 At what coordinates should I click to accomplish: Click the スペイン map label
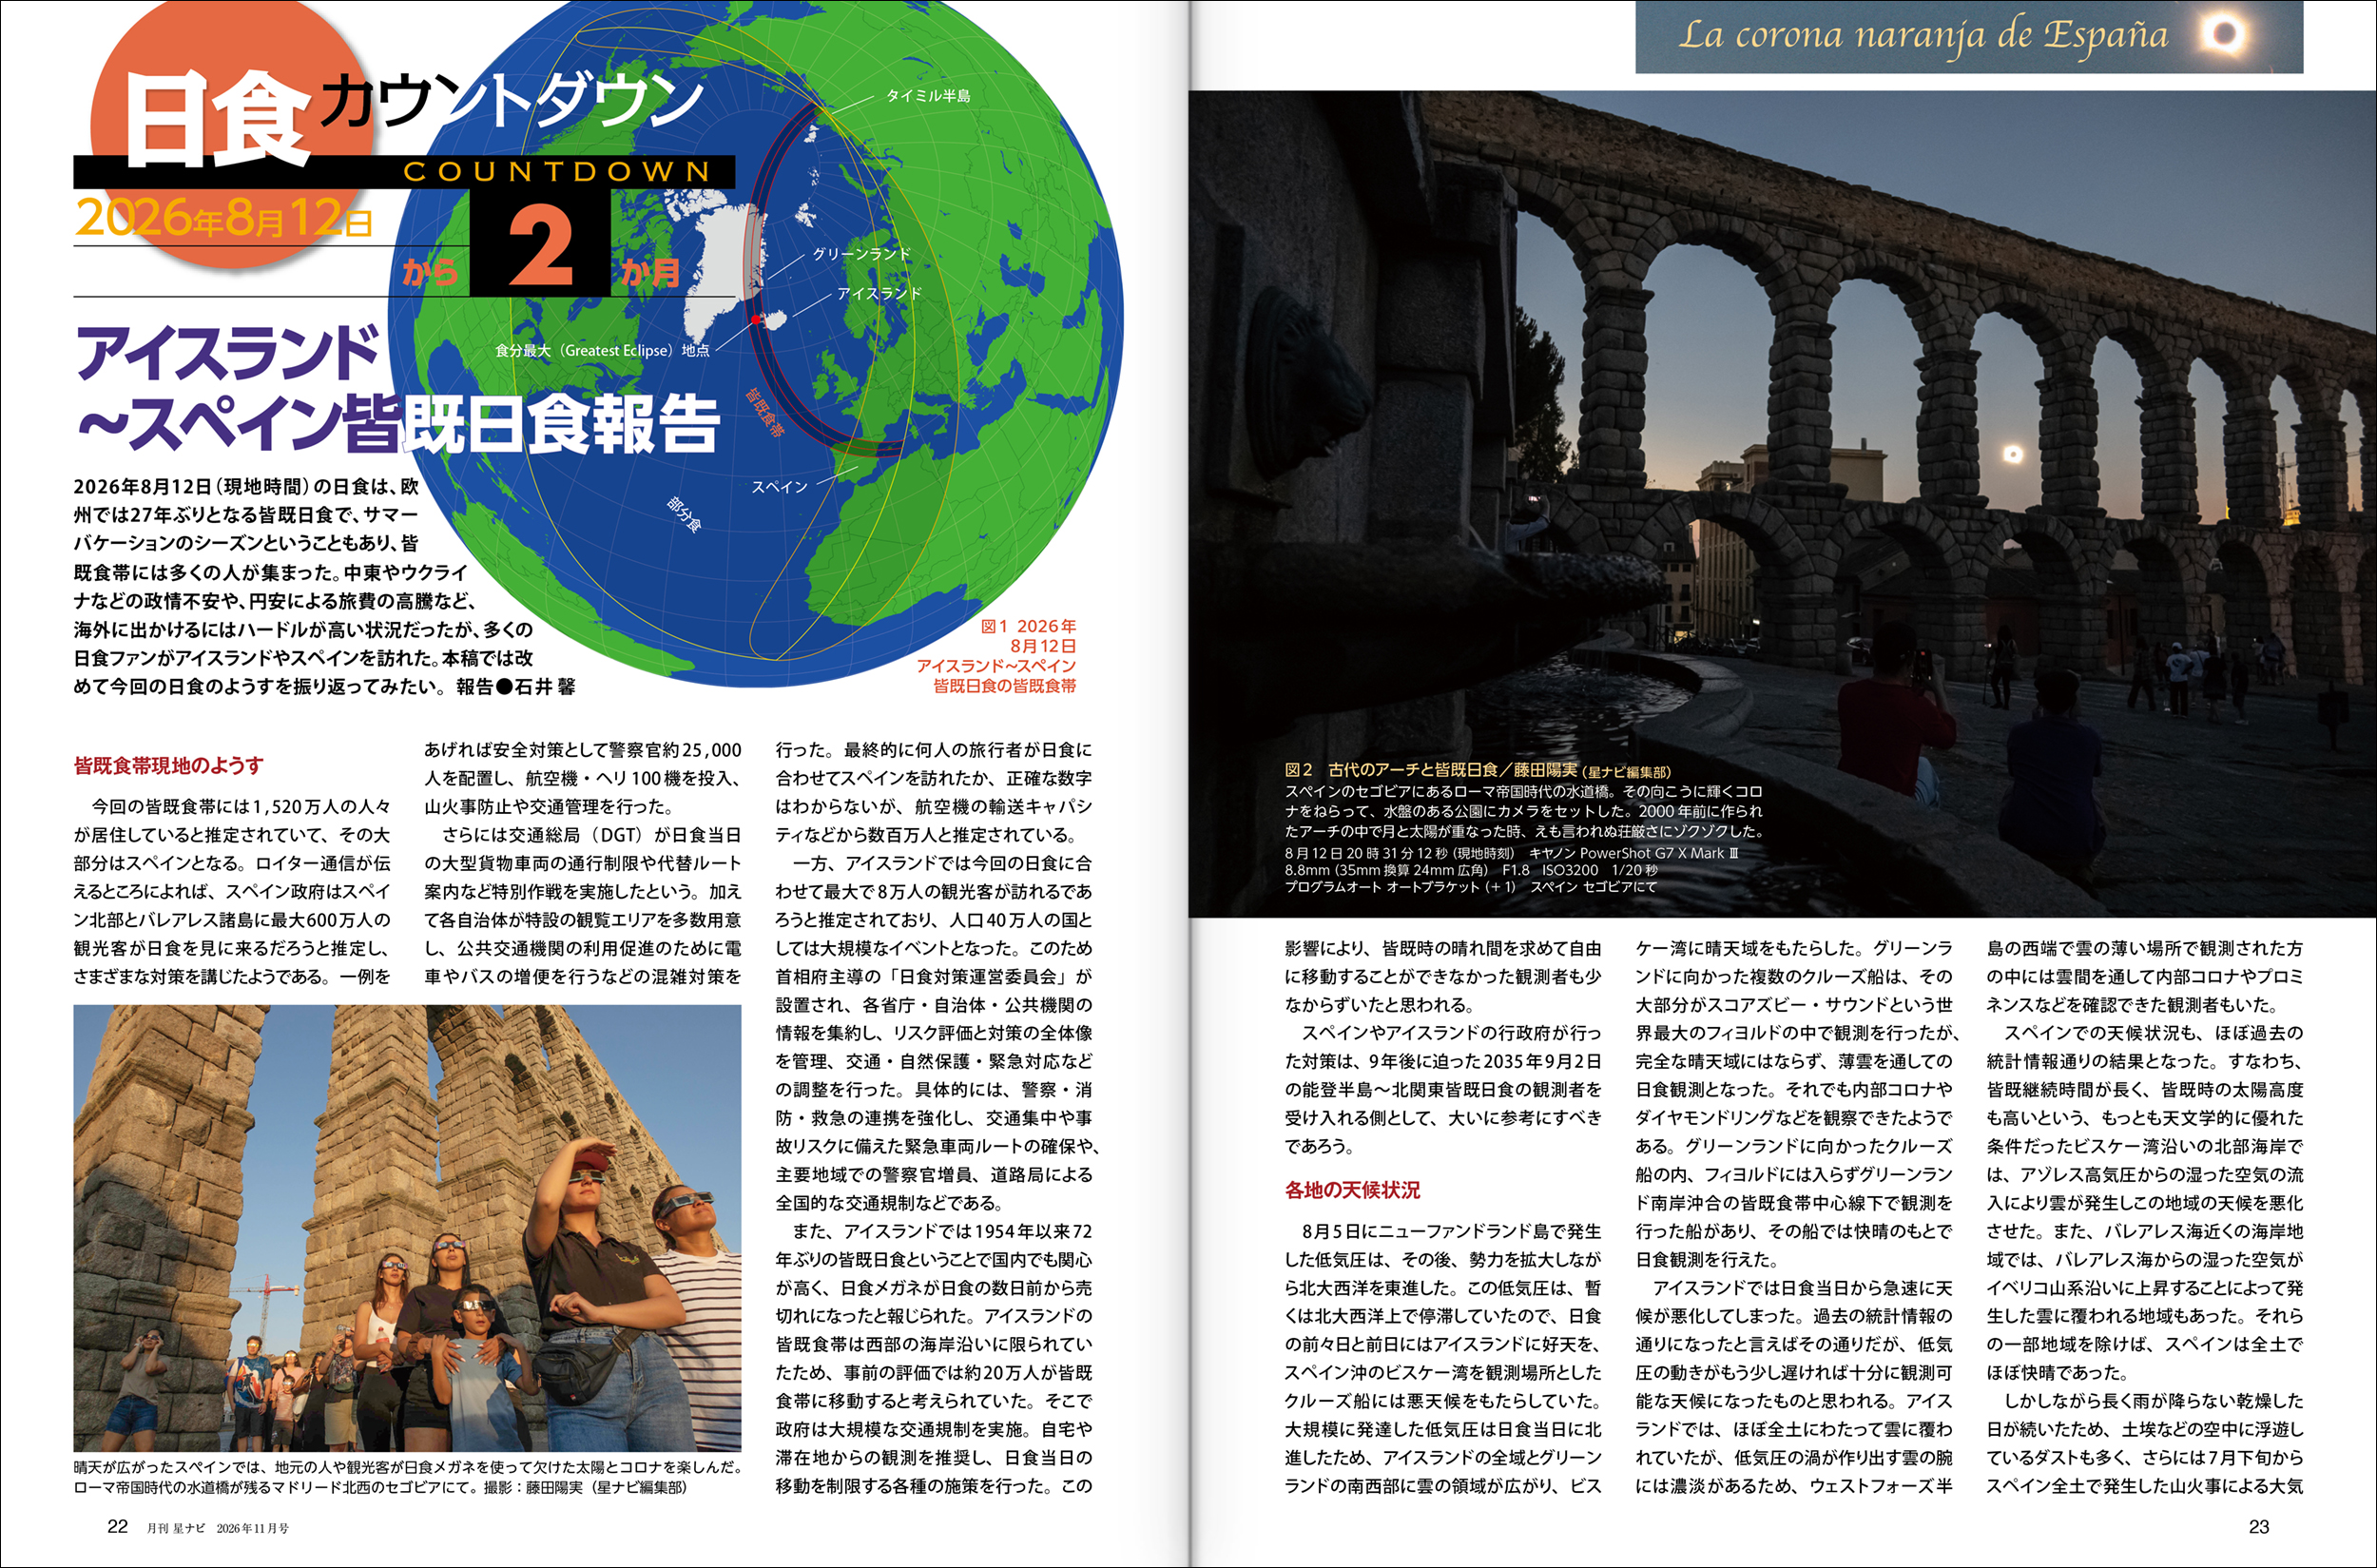(x=780, y=487)
